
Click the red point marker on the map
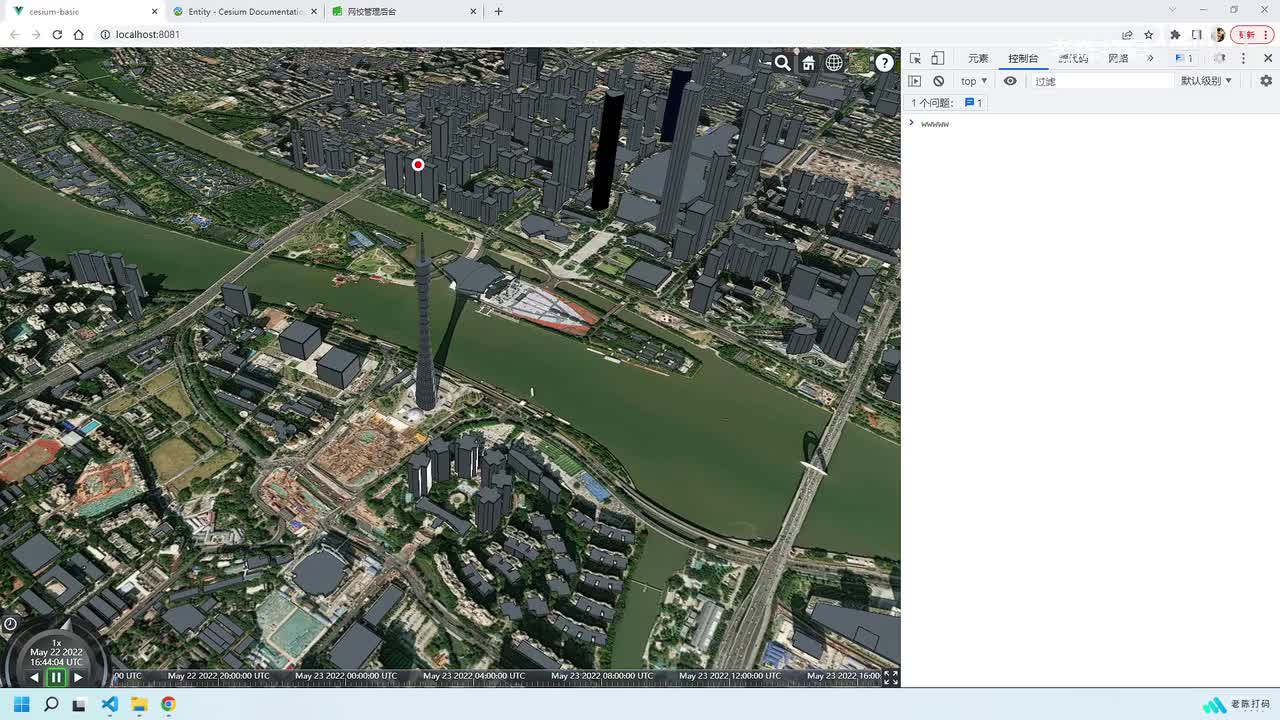click(418, 165)
